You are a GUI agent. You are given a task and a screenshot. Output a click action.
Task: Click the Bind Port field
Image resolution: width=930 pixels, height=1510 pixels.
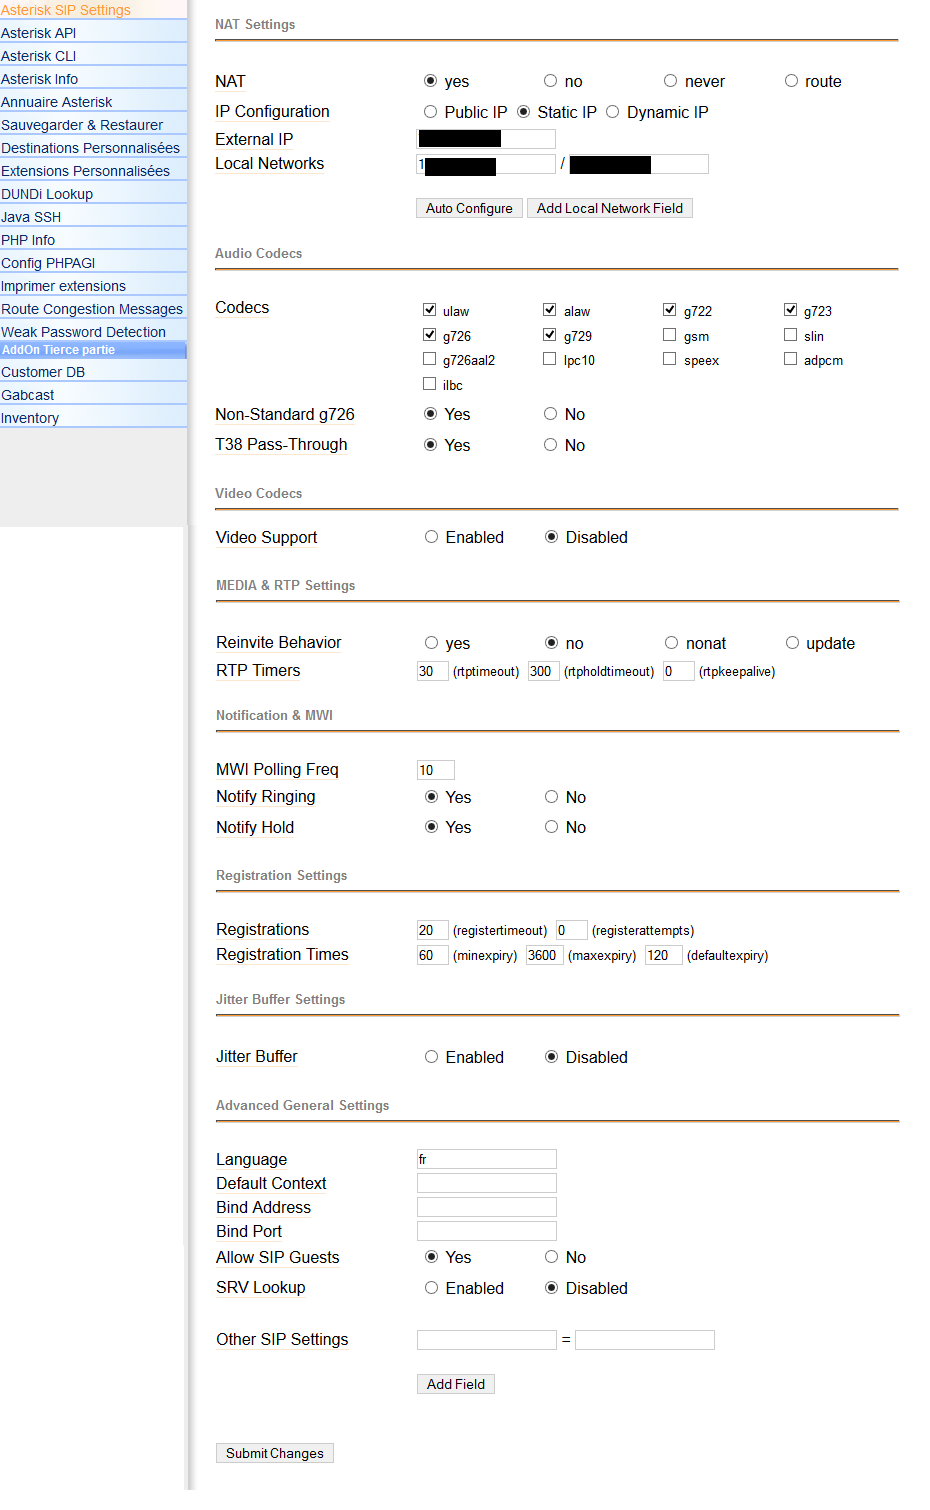pos(487,1231)
